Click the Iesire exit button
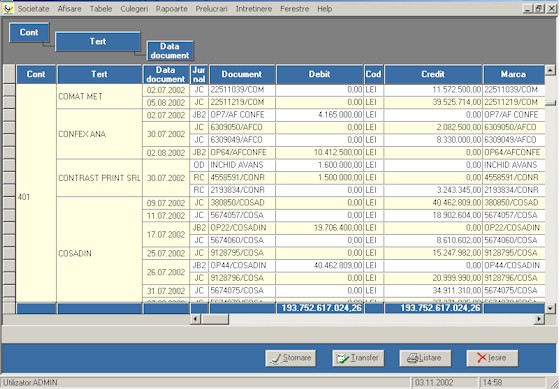 pos(492,358)
